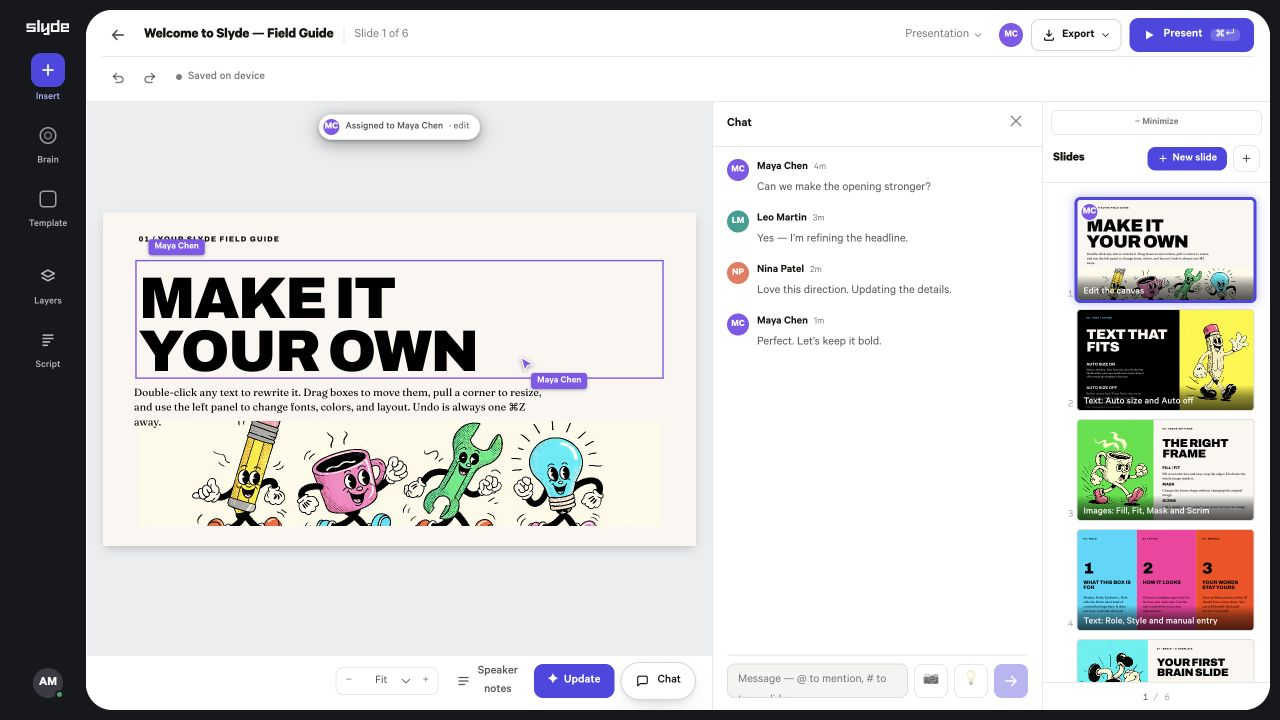The width and height of the screenshot is (1280, 720).
Task: Open the Presentation dropdown
Action: point(943,34)
